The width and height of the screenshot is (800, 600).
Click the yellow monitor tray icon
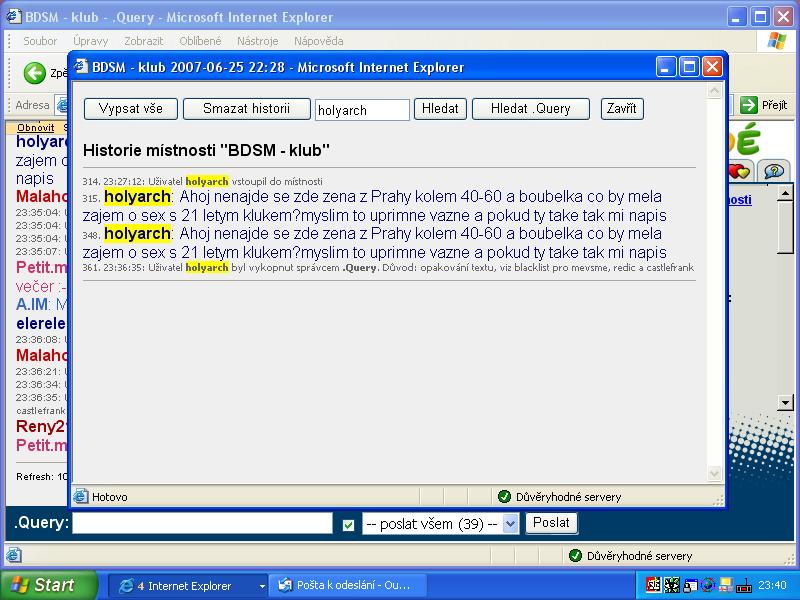[x=726, y=585]
